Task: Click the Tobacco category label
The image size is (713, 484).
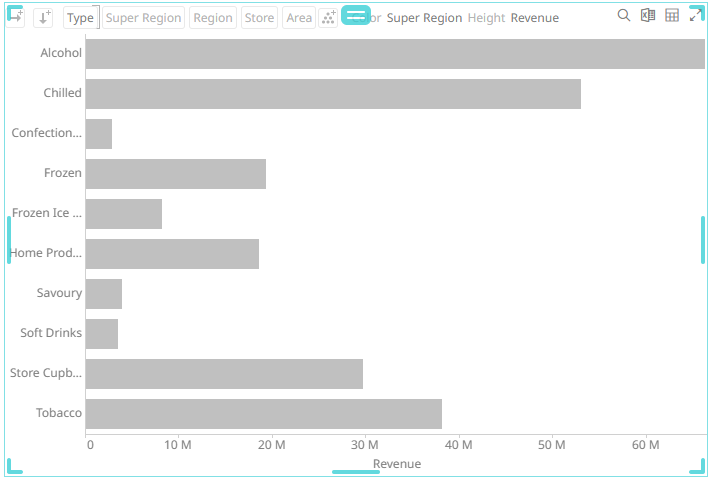Action: click(59, 413)
